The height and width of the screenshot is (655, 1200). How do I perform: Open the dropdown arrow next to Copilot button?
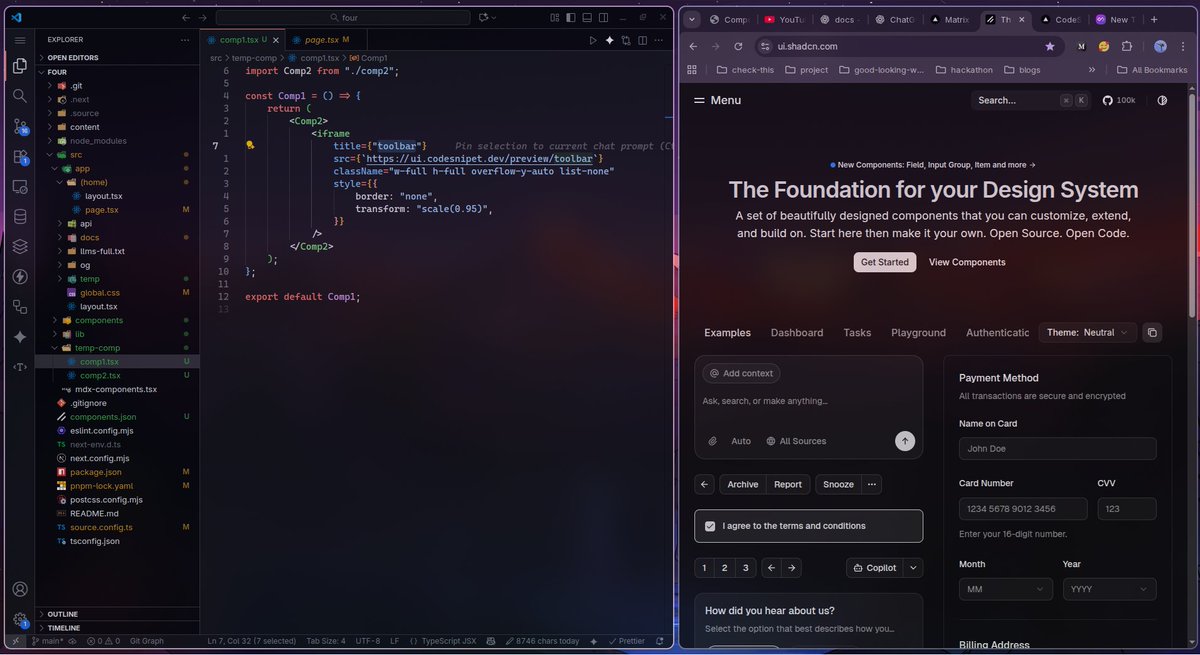(914, 568)
